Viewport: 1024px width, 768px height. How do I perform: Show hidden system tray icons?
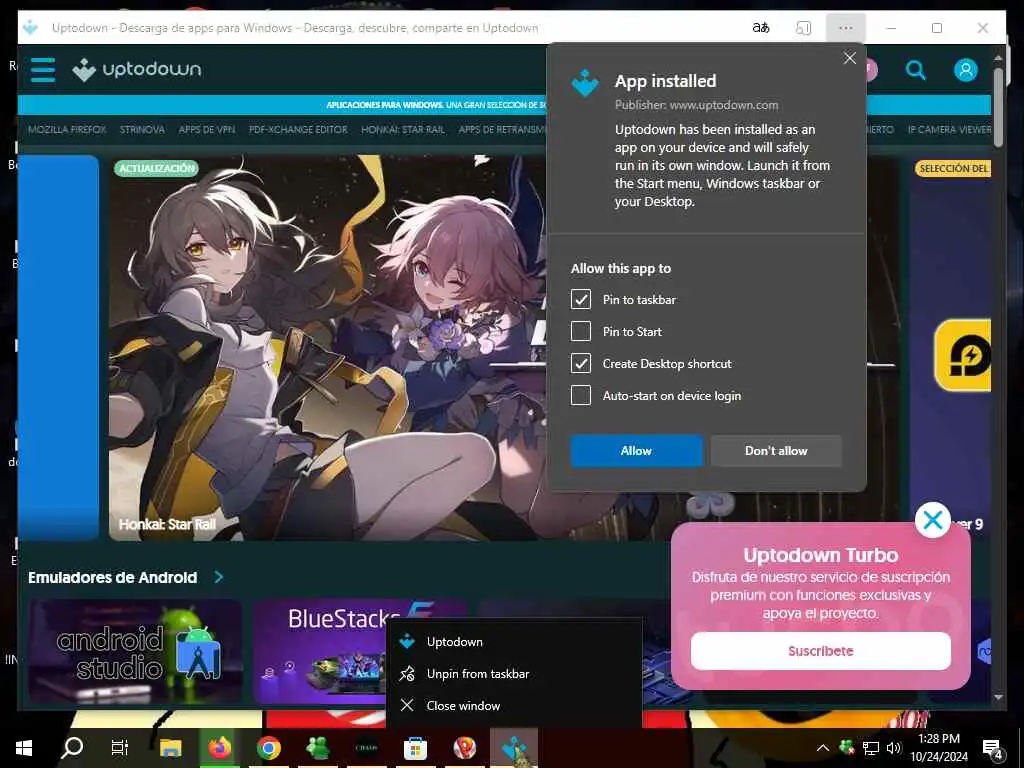coord(823,748)
